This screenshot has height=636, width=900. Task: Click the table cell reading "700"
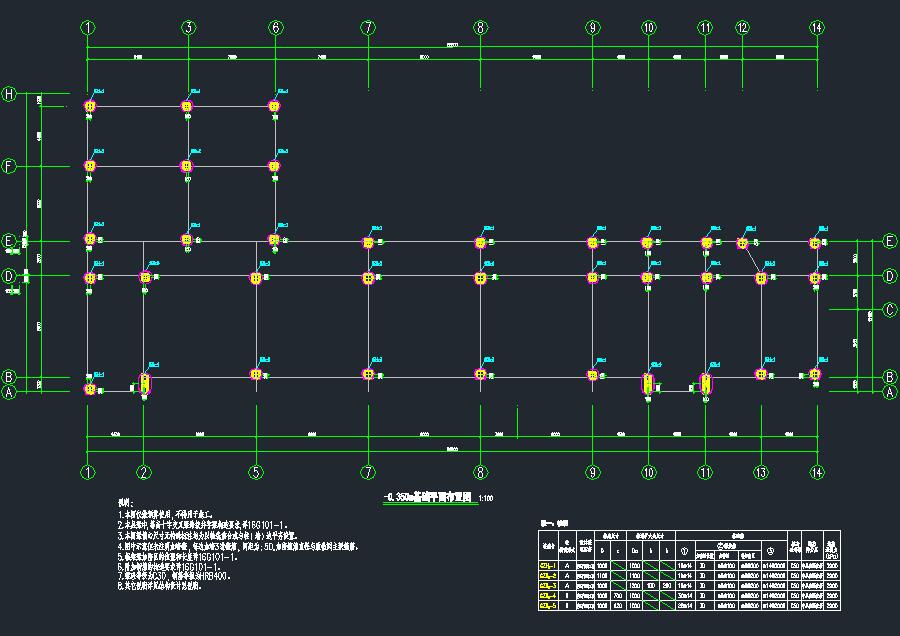(x=618, y=596)
